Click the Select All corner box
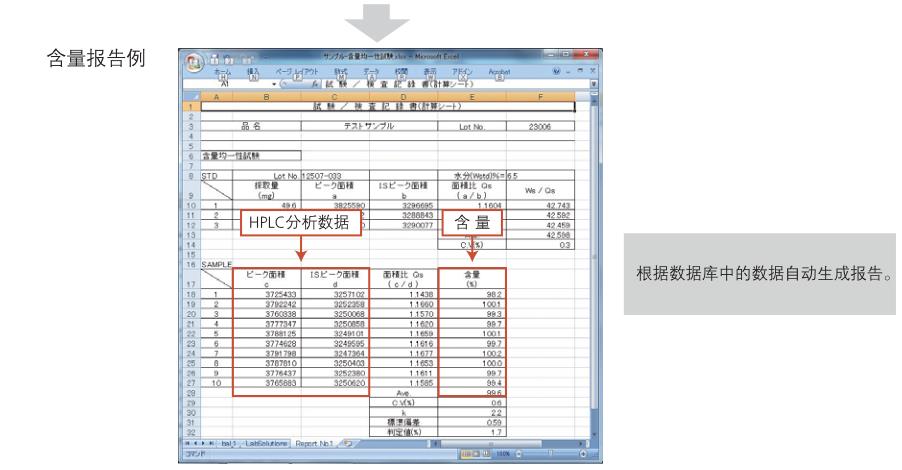The width and height of the screenshot is (902, 470). (192, 97)
